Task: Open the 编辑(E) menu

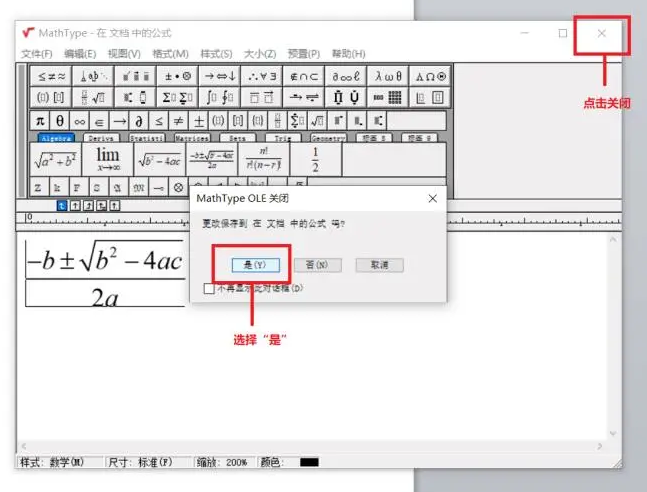Action: pos(80,54)
